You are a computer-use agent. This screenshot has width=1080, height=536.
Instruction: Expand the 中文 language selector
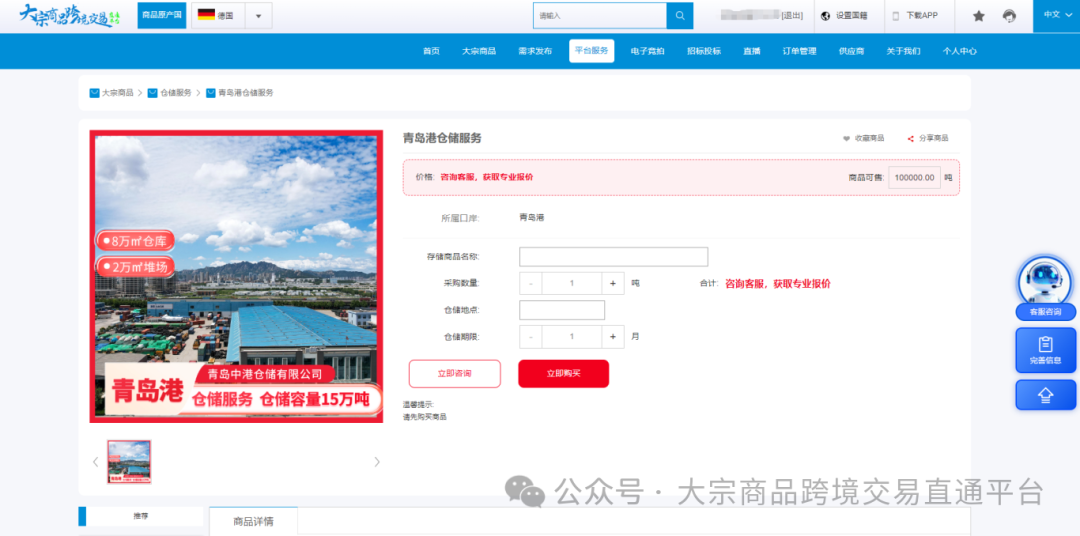click(x=1056, y=15)
